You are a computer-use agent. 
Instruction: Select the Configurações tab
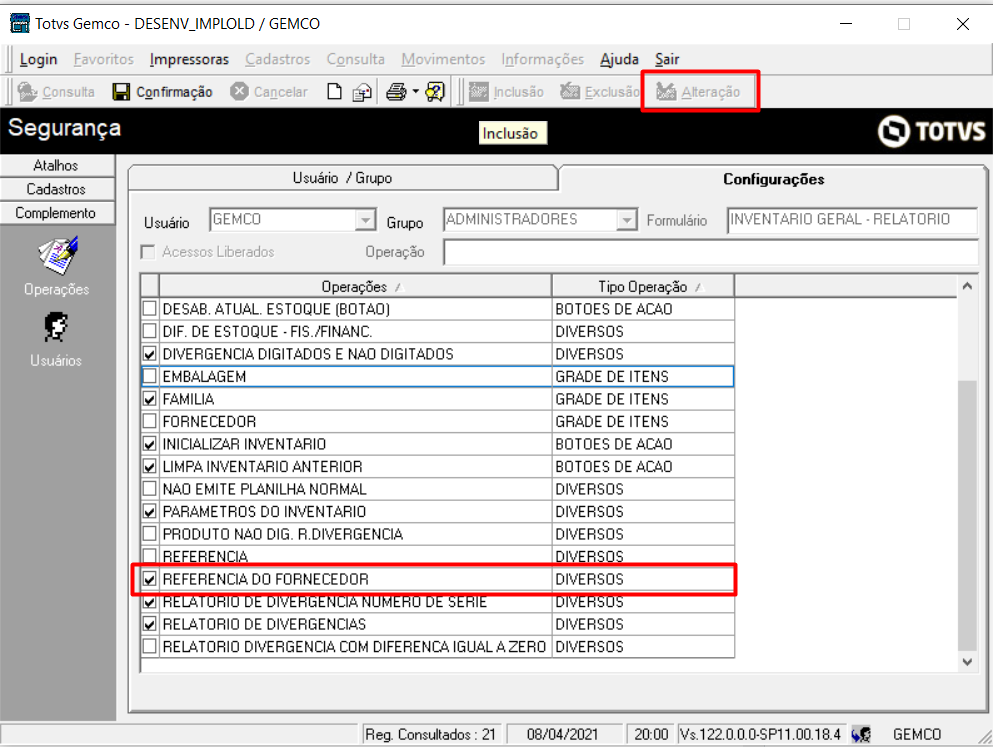click(773, 179)
